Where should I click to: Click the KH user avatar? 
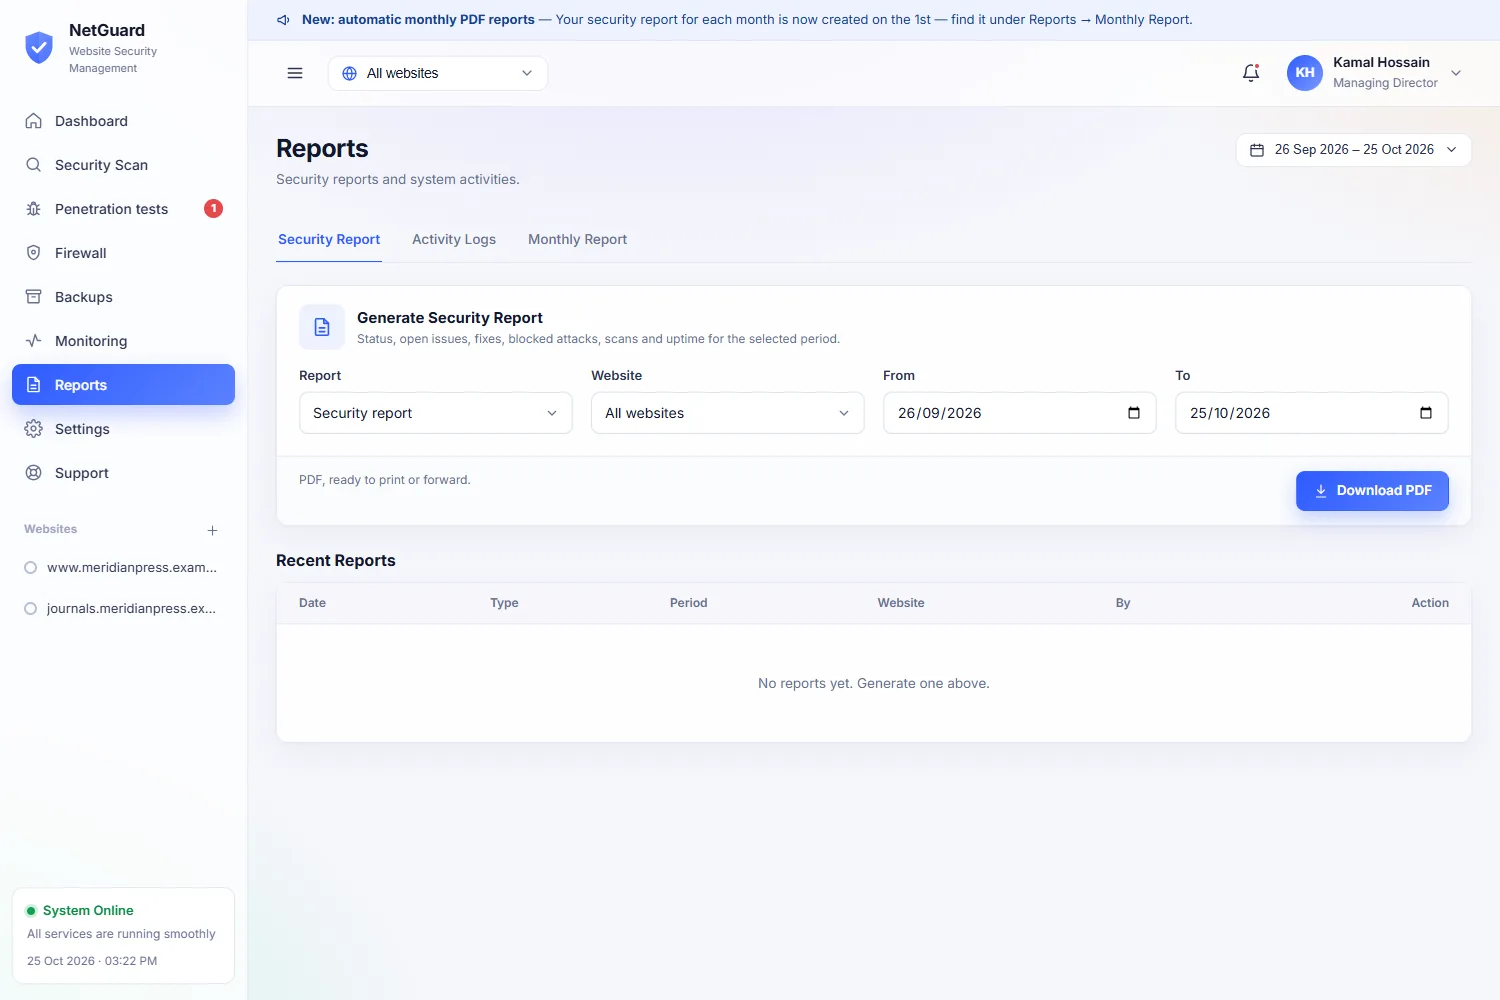(x=1305, y=73)
